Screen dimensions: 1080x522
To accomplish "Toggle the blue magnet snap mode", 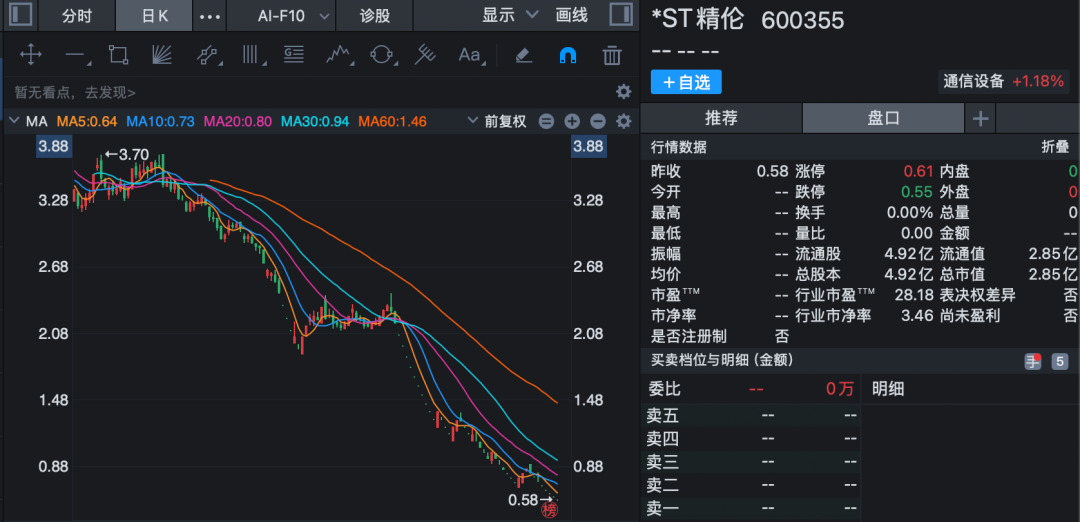I will pos(567,55).
